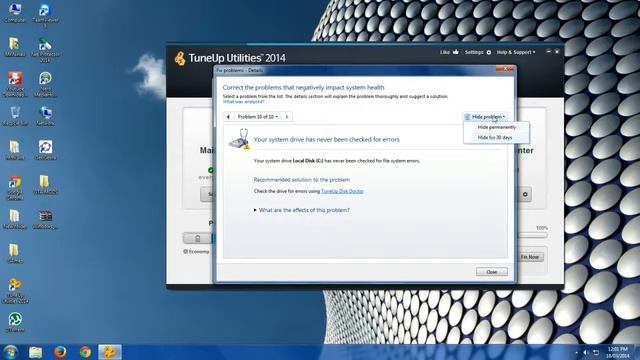The image size is (640, 360).
Task: Click the gear button in the main window
Action: (x=525, y=195)
